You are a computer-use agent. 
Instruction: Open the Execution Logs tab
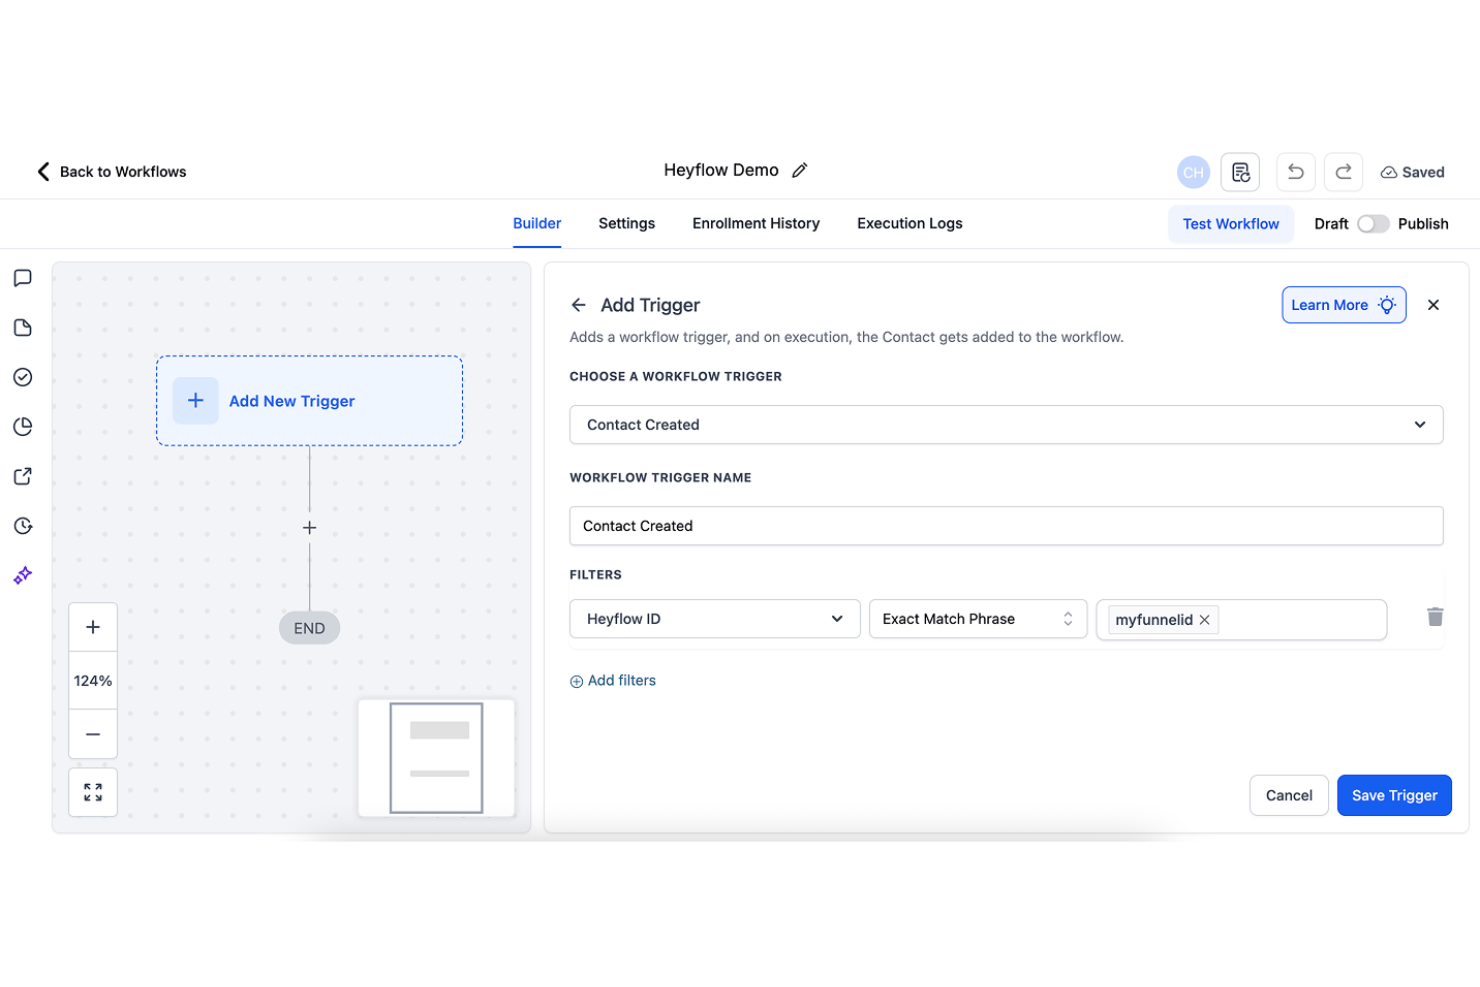point(910,224)
